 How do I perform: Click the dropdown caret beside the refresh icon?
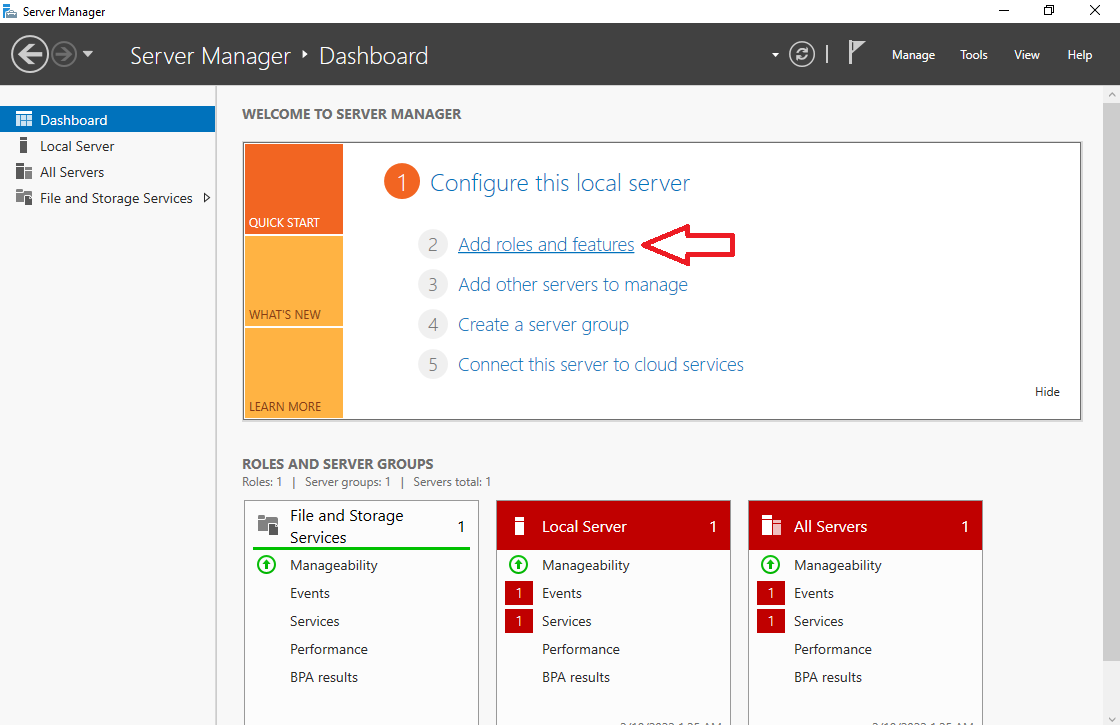[775, 54]
